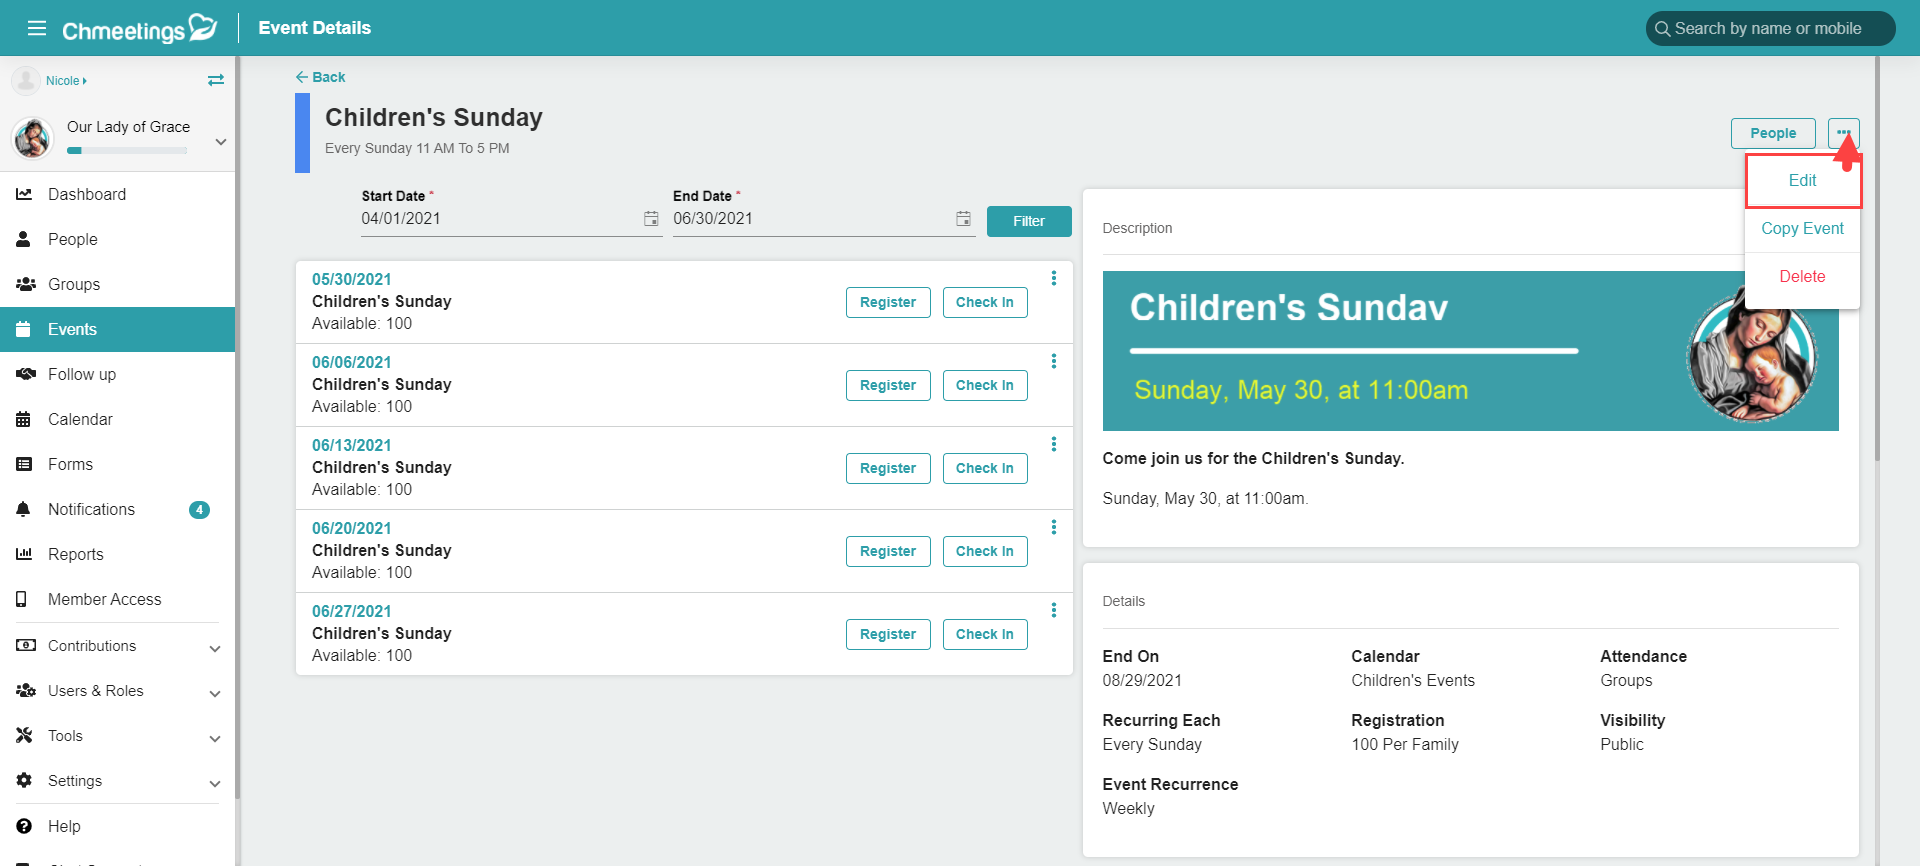Click the Events calendar icon in sidebar

tap(24, 329)
